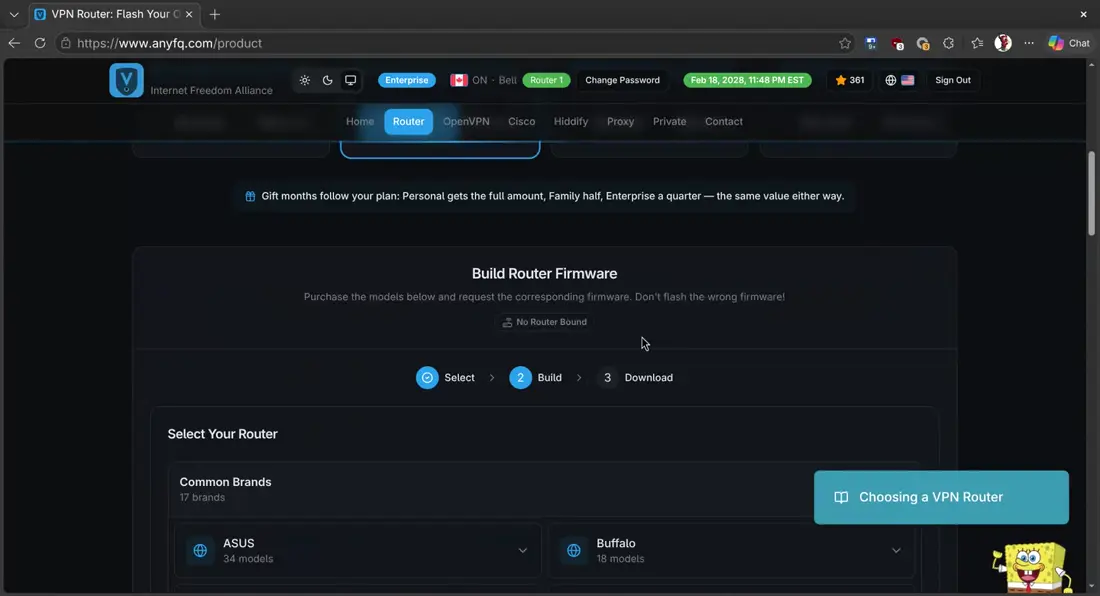Click the gift icon in the plan notice
1100x596 pixels.
(250, 196)
